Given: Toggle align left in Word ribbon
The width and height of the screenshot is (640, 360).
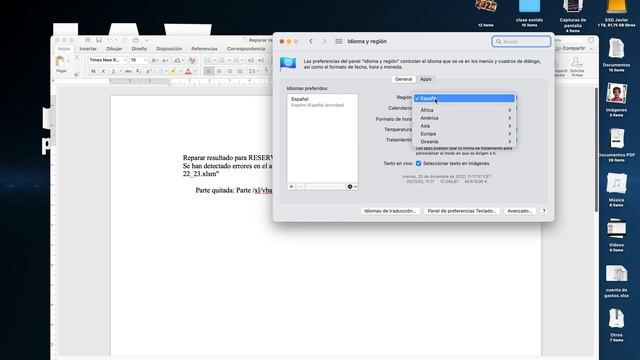Looking at the screenshot, I should (209, 71).
